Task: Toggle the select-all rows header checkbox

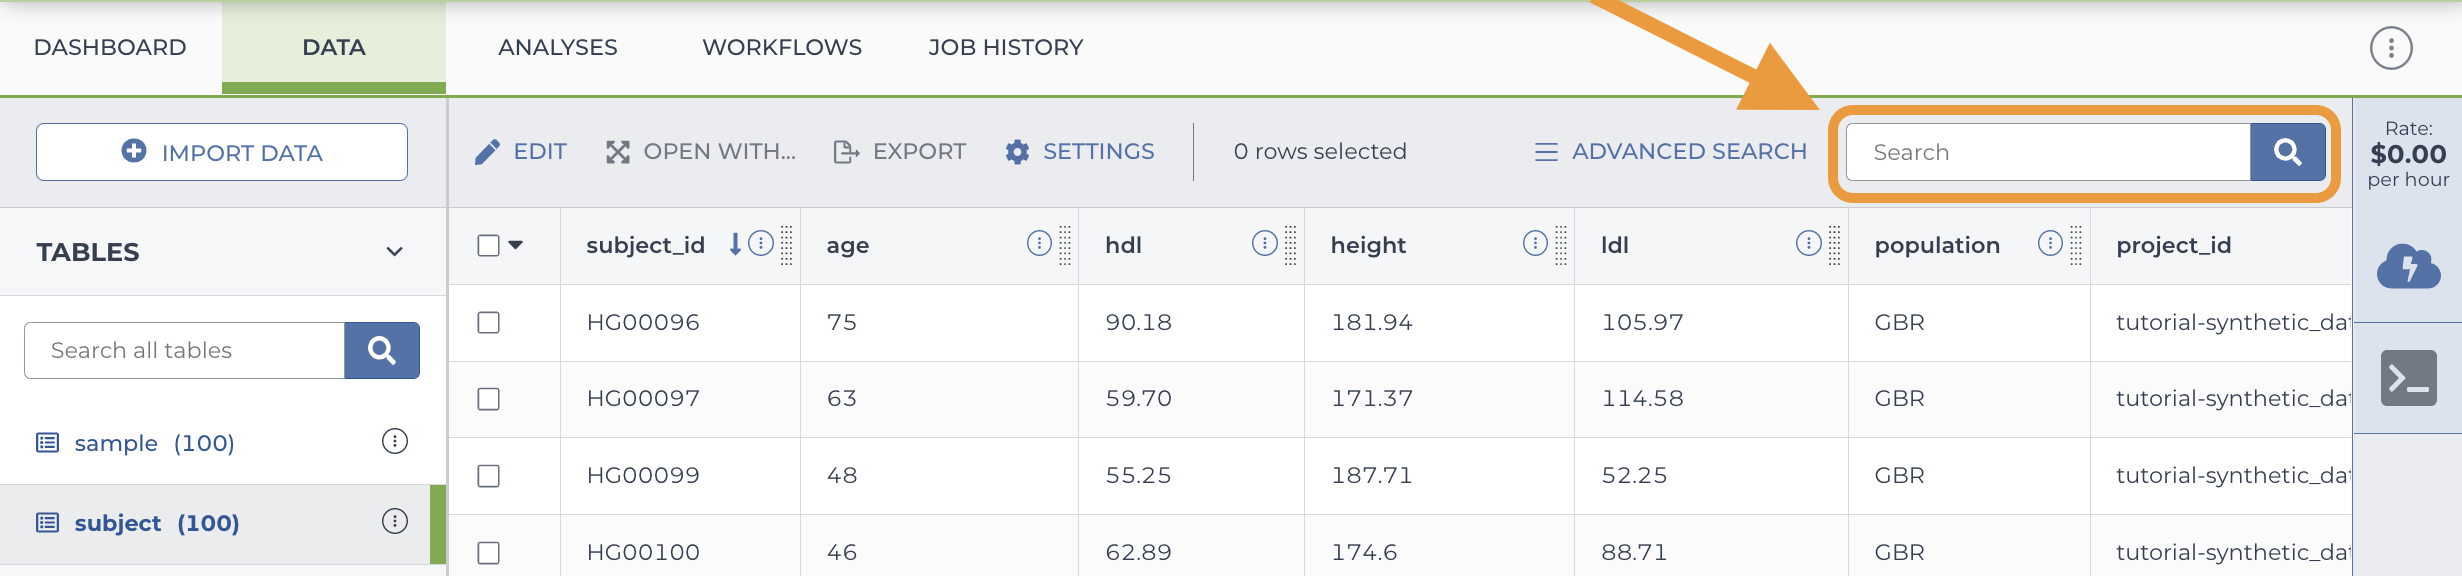Action: pos(489,245)
